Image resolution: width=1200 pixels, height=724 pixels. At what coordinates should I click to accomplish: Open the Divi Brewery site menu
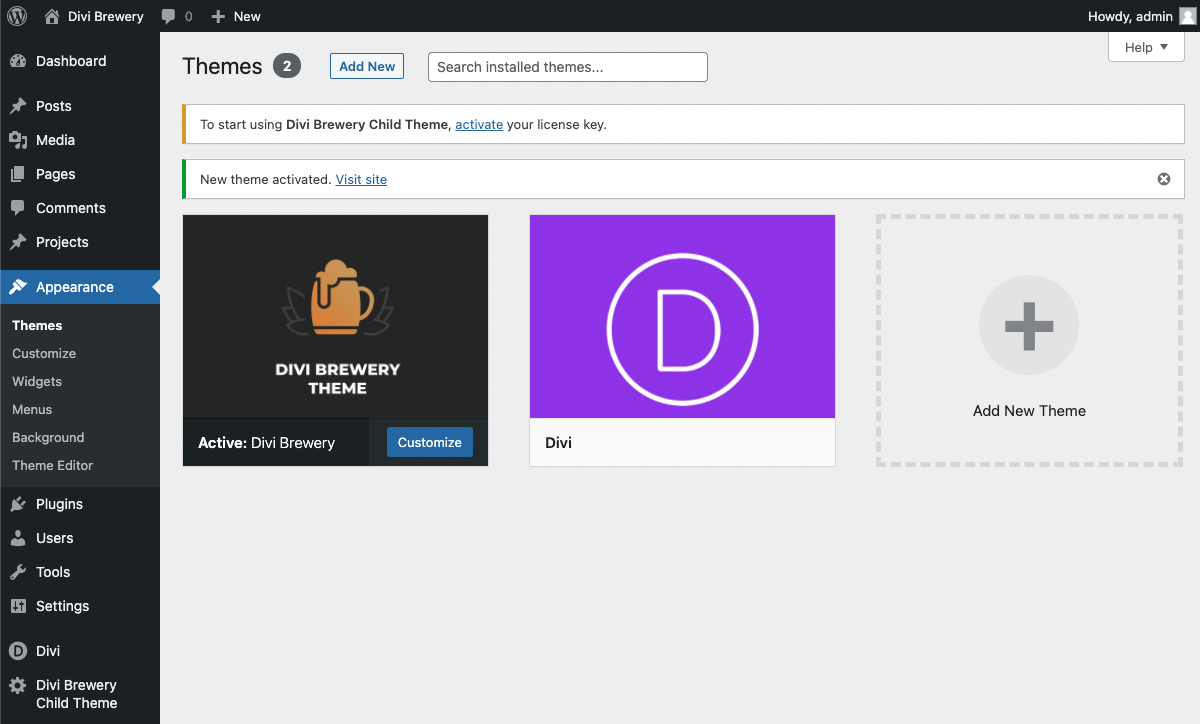[x=95, y=16]
